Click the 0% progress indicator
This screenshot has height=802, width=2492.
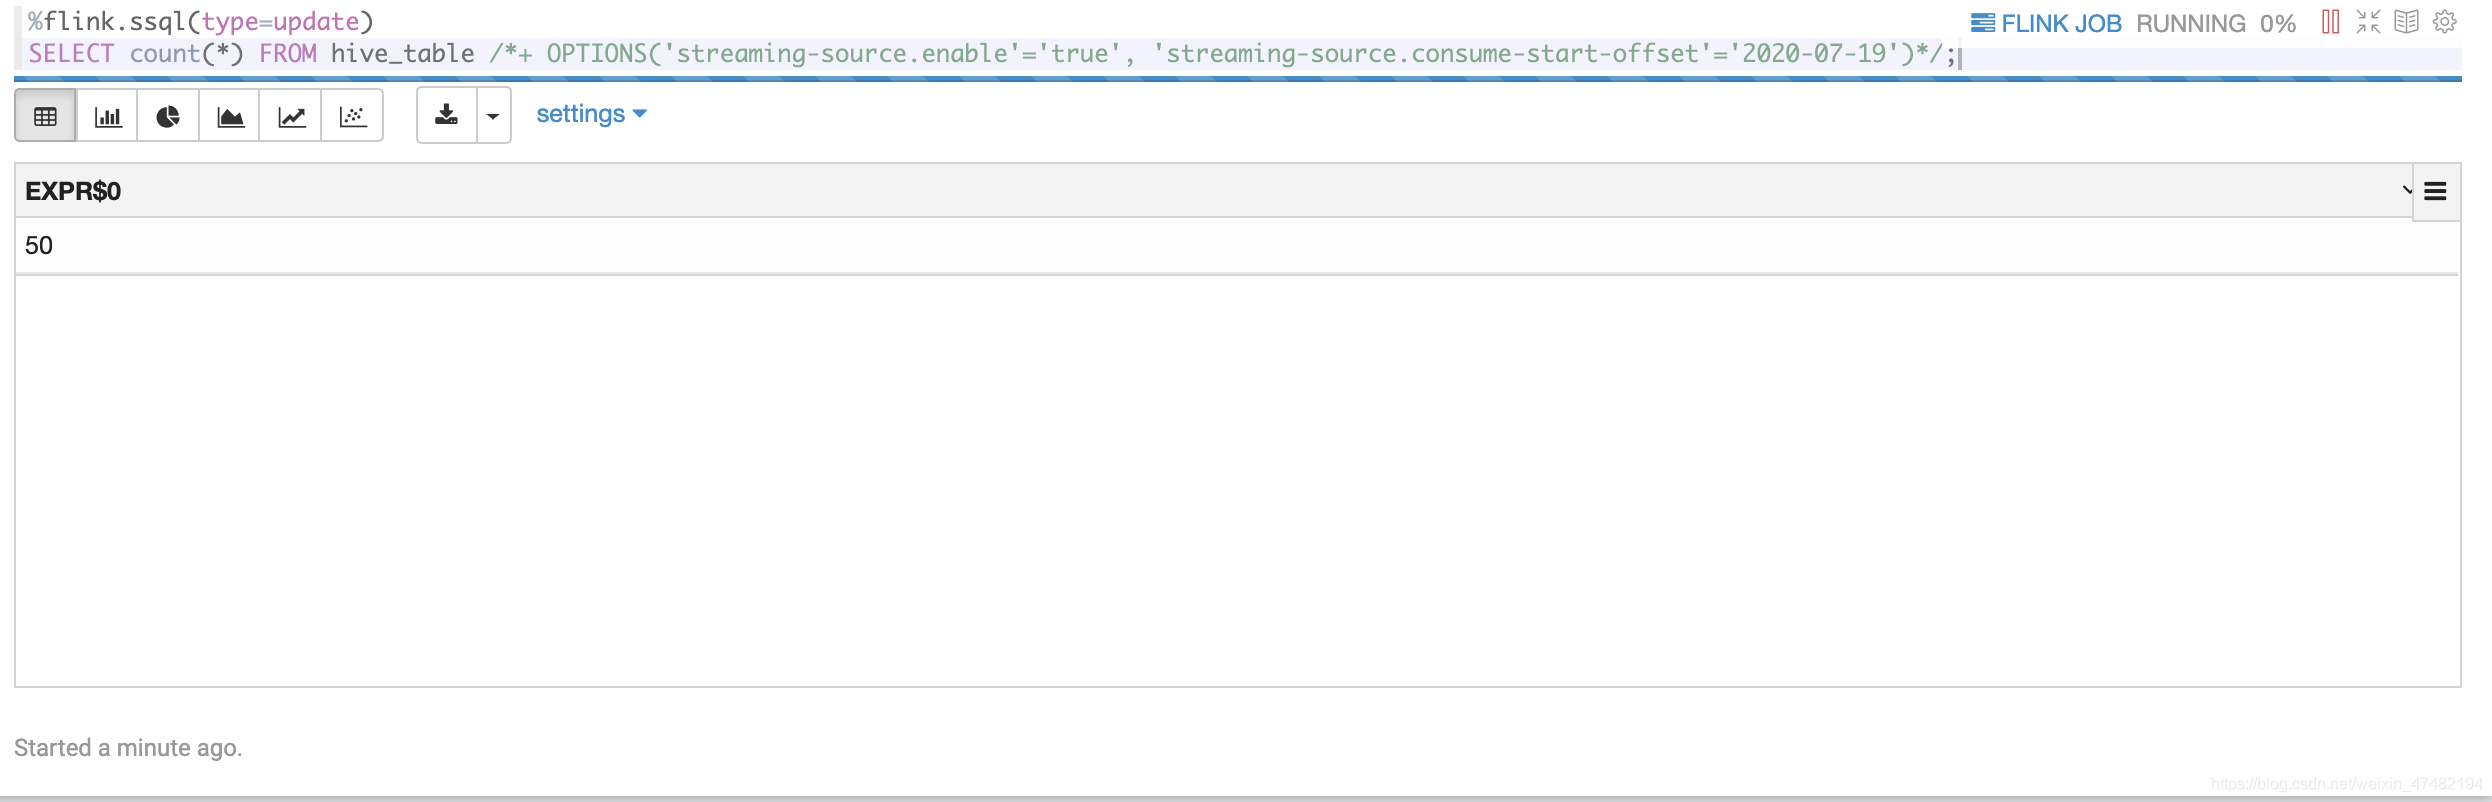(x=2278, y=23)
